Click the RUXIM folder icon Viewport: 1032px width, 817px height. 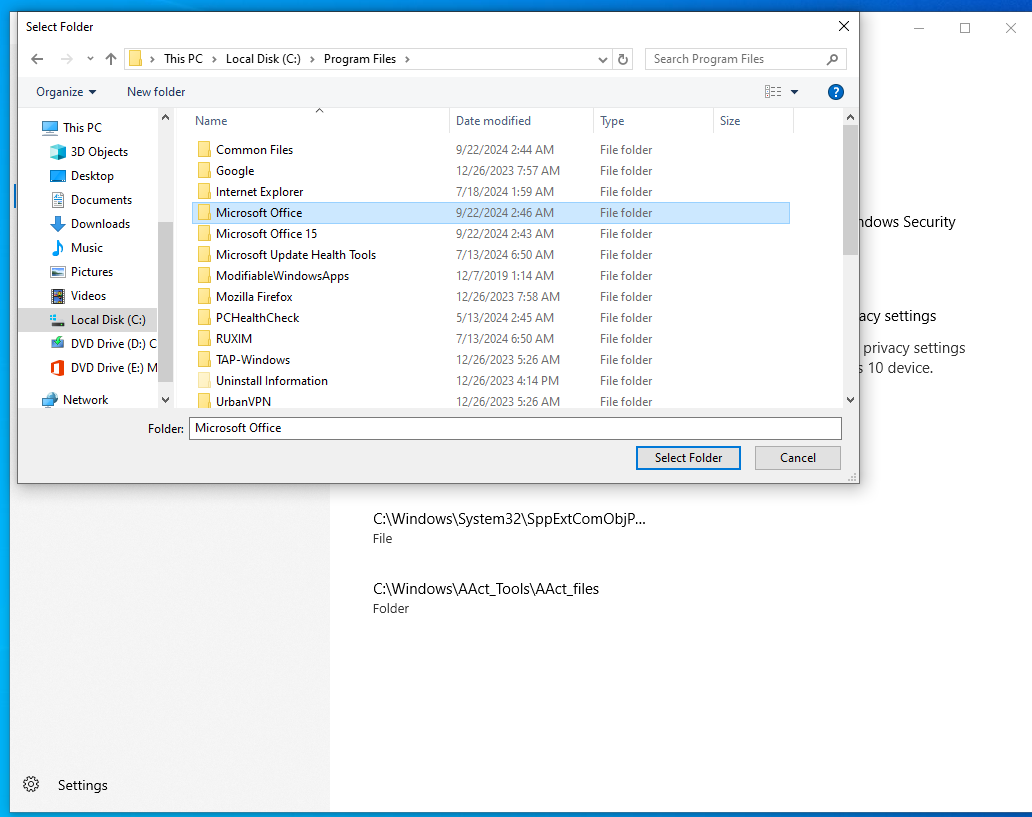pos(204,339)
